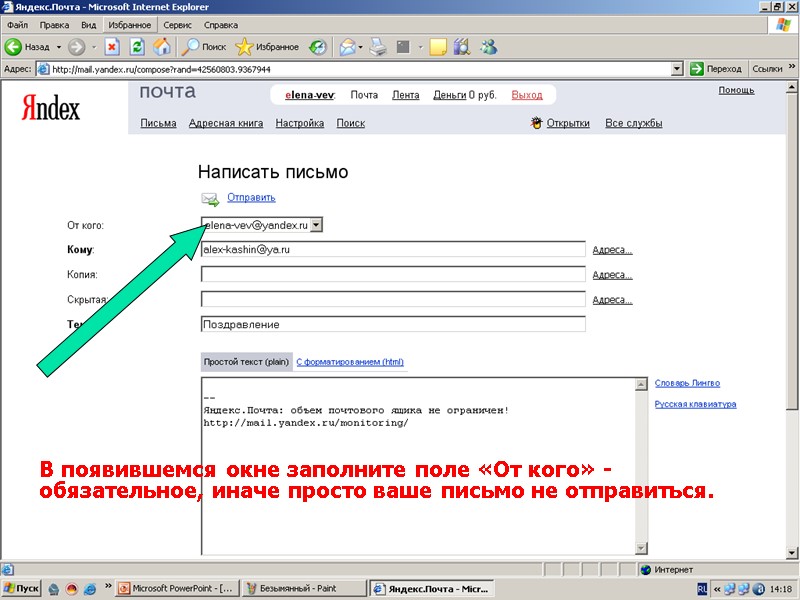Open the Файл menu
This screenshot has width=800, height=600.
18,24
